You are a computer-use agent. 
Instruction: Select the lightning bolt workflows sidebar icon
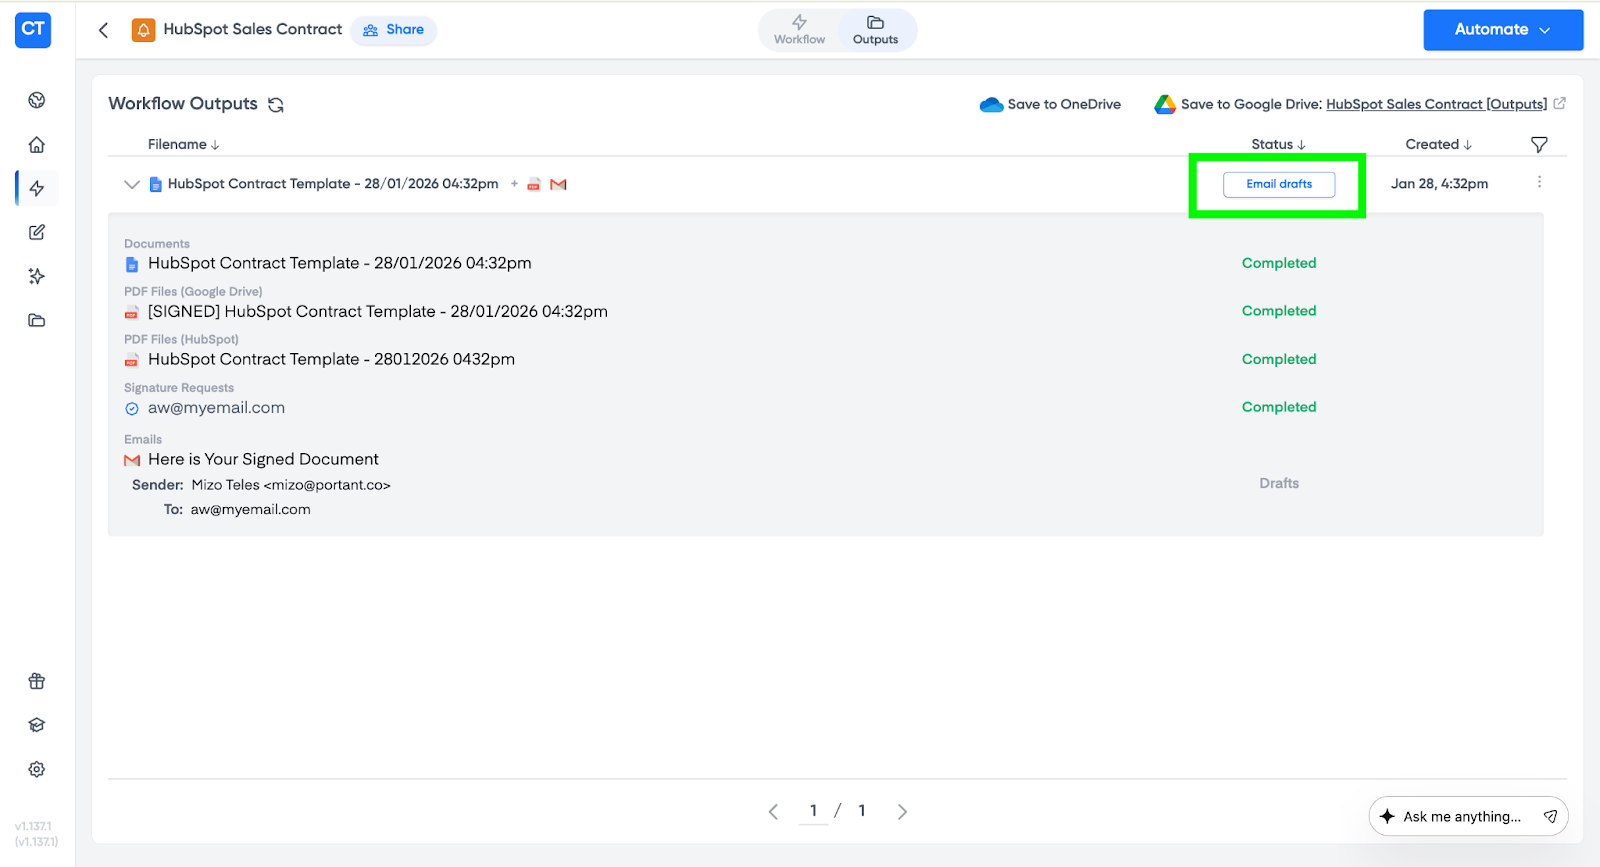click(37, 189)
